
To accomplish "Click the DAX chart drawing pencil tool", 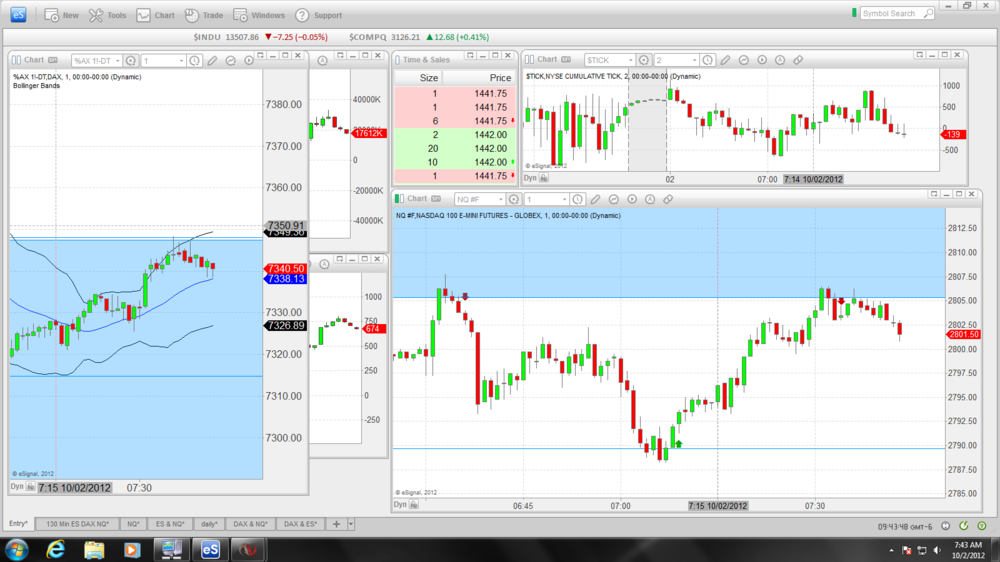I will point(212,61).
